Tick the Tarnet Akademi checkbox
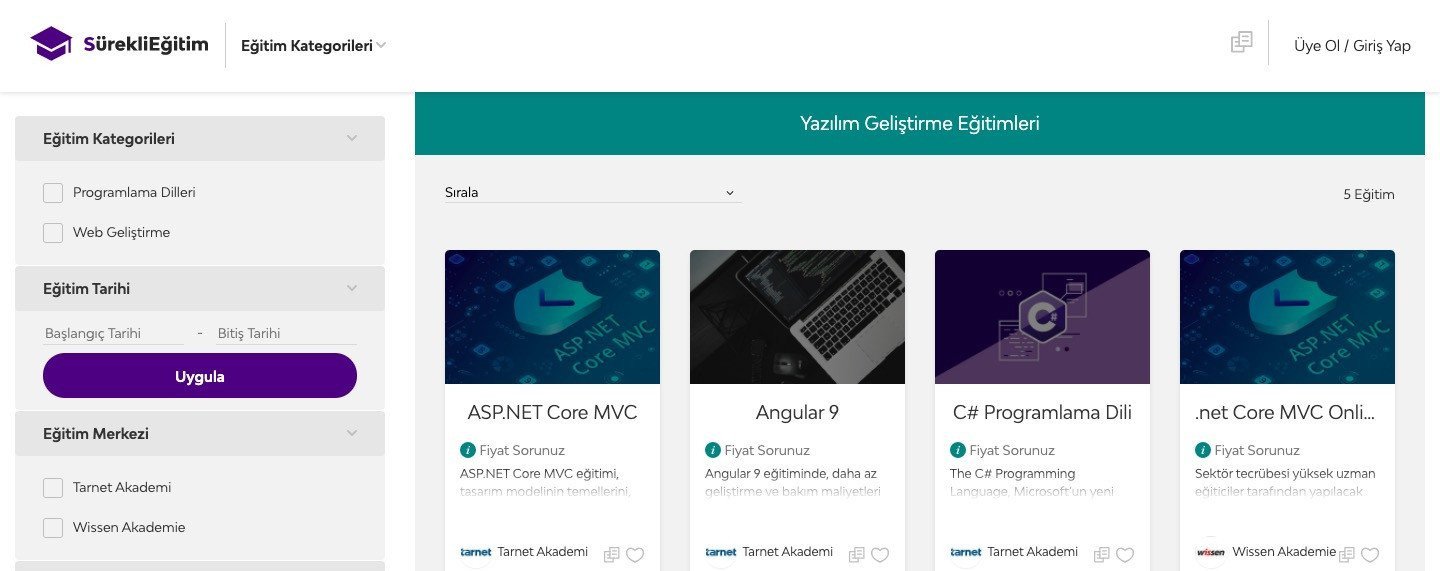 click(x=53, y=488)
